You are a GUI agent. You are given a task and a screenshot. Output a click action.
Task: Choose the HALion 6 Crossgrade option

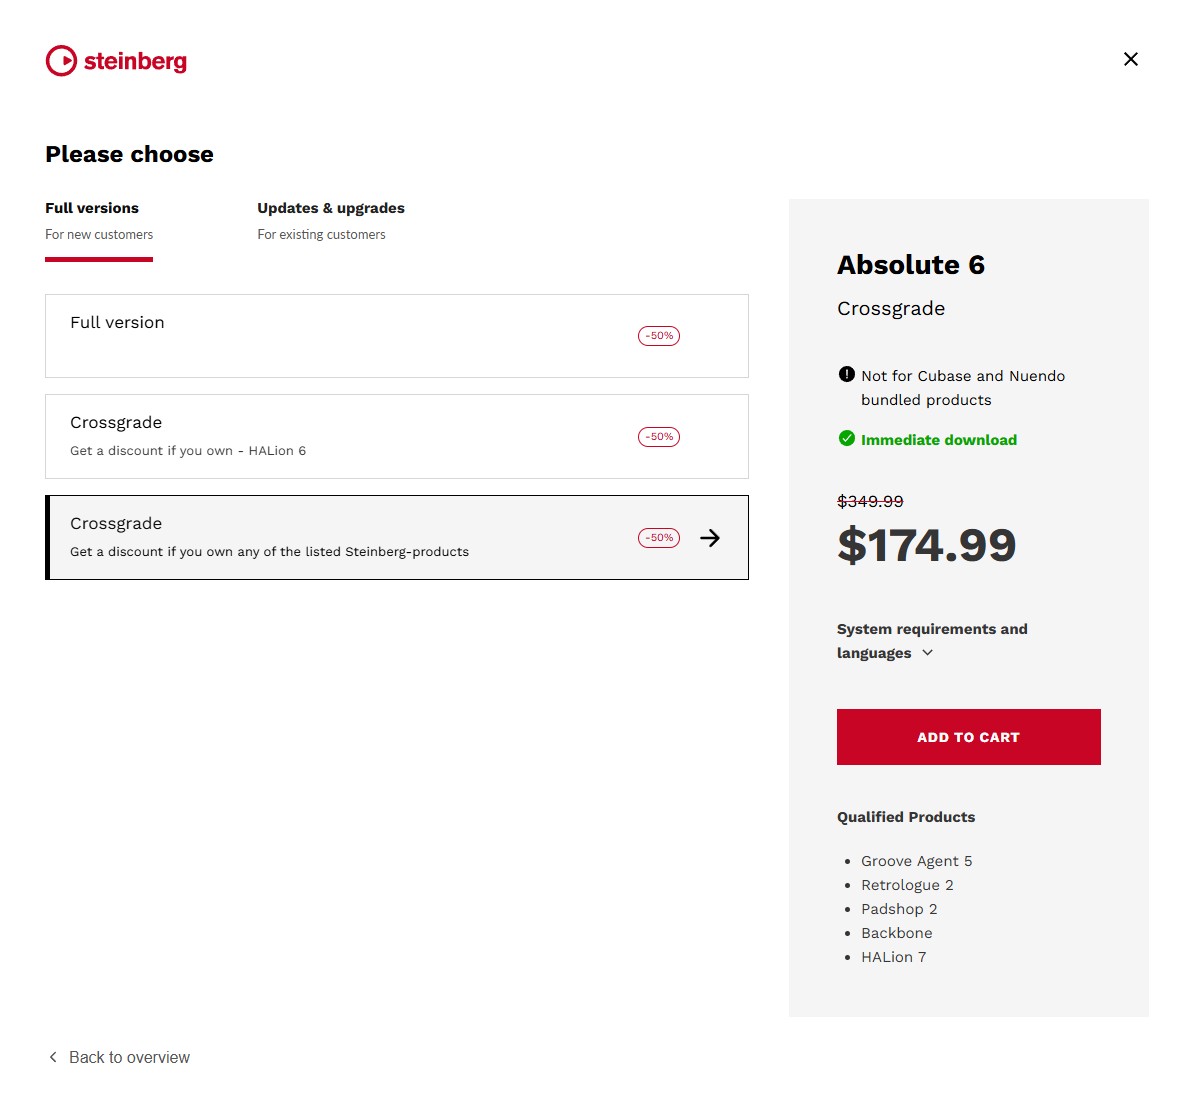(396, 436)
